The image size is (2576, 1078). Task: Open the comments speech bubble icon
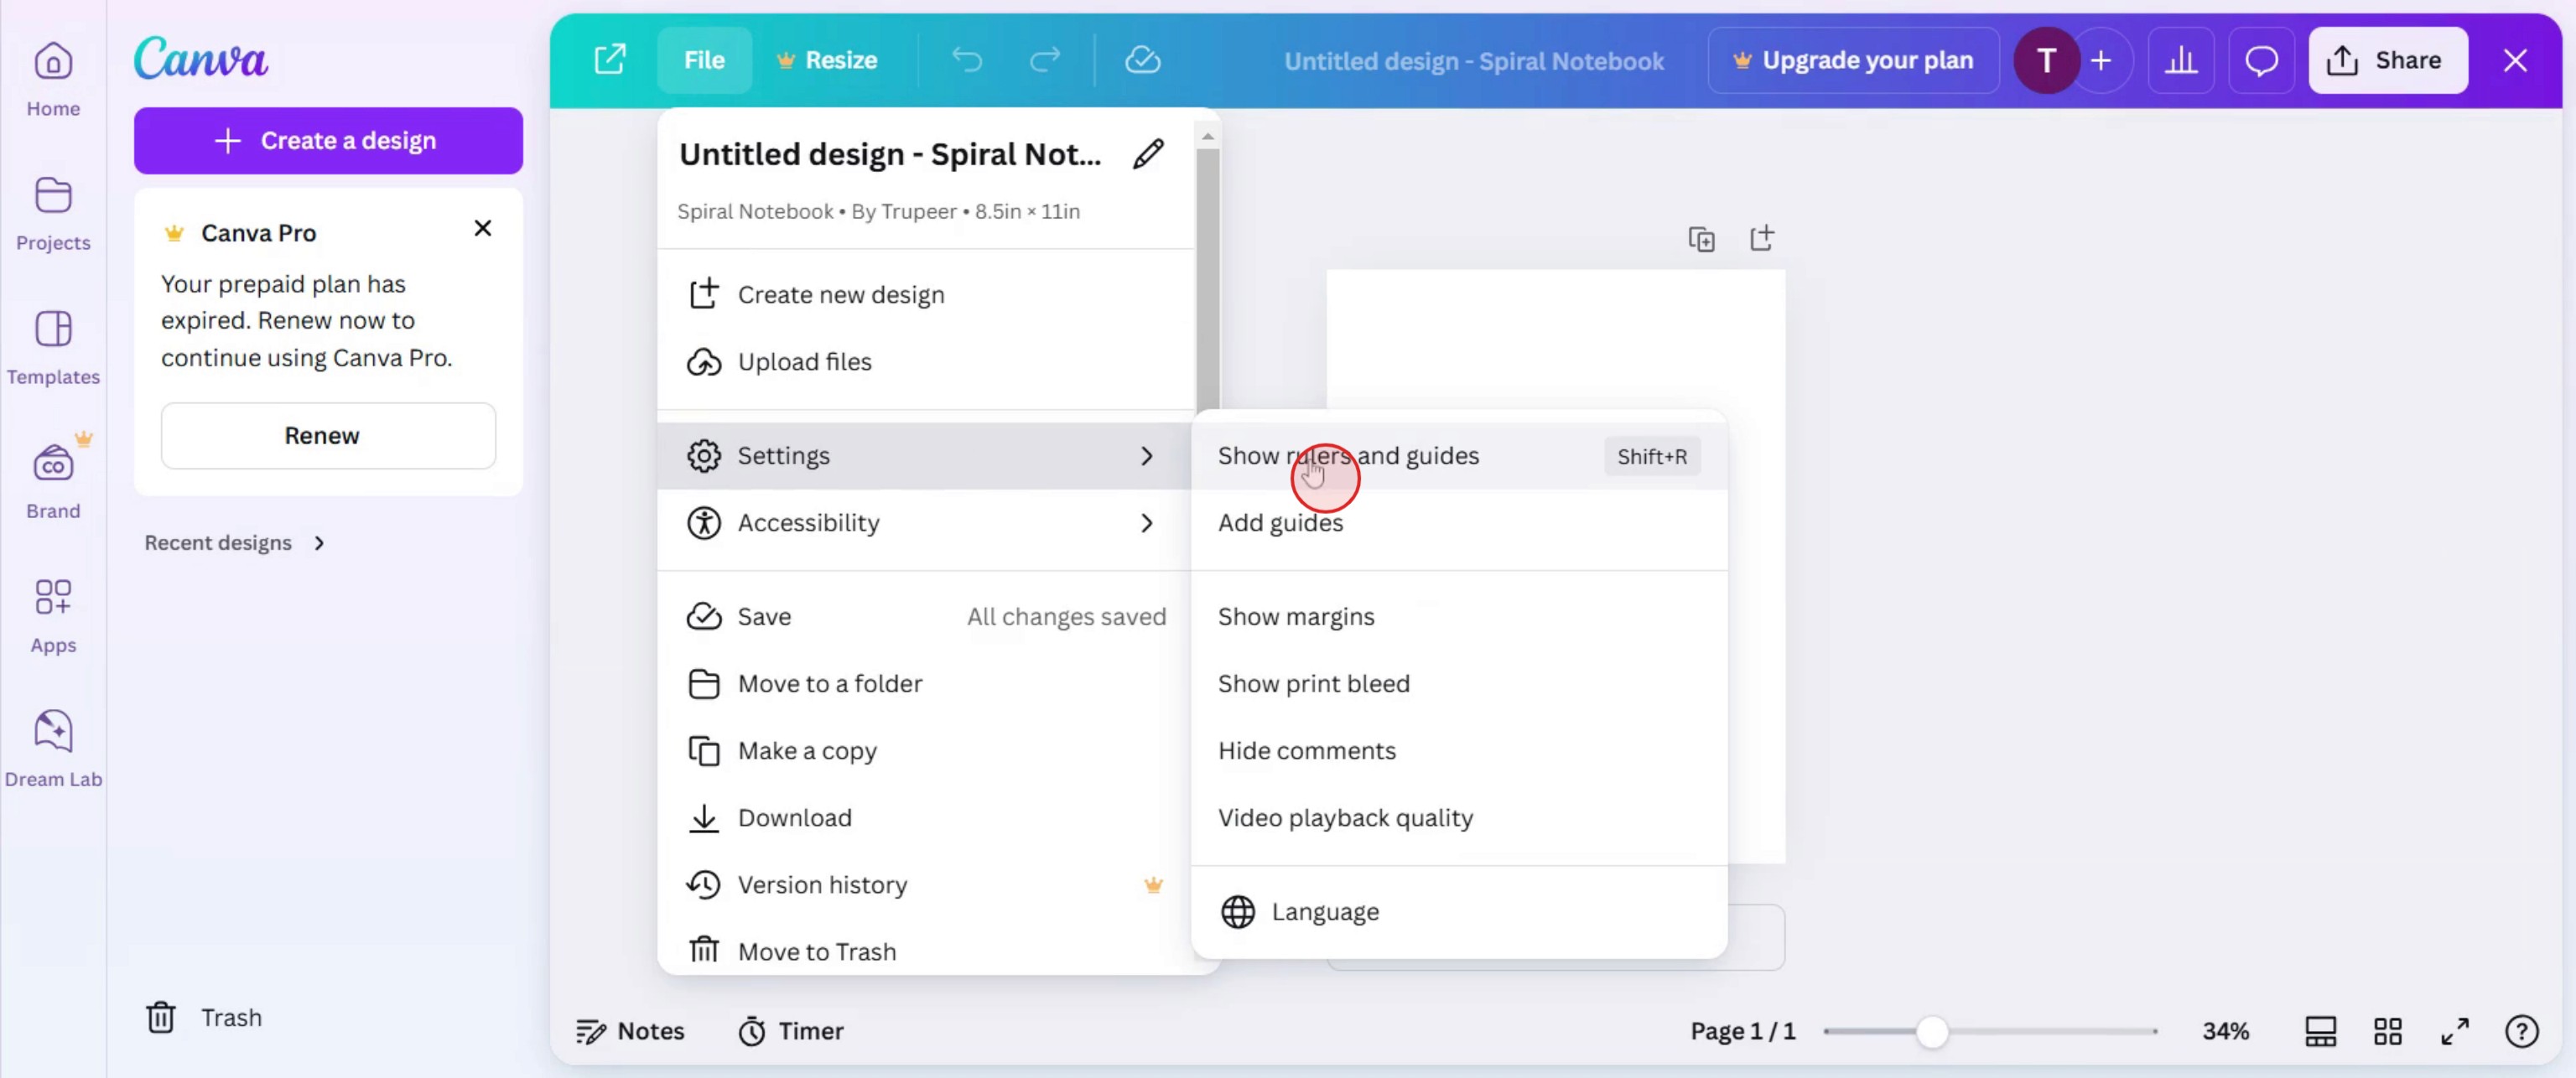(x=2261, y=60)
